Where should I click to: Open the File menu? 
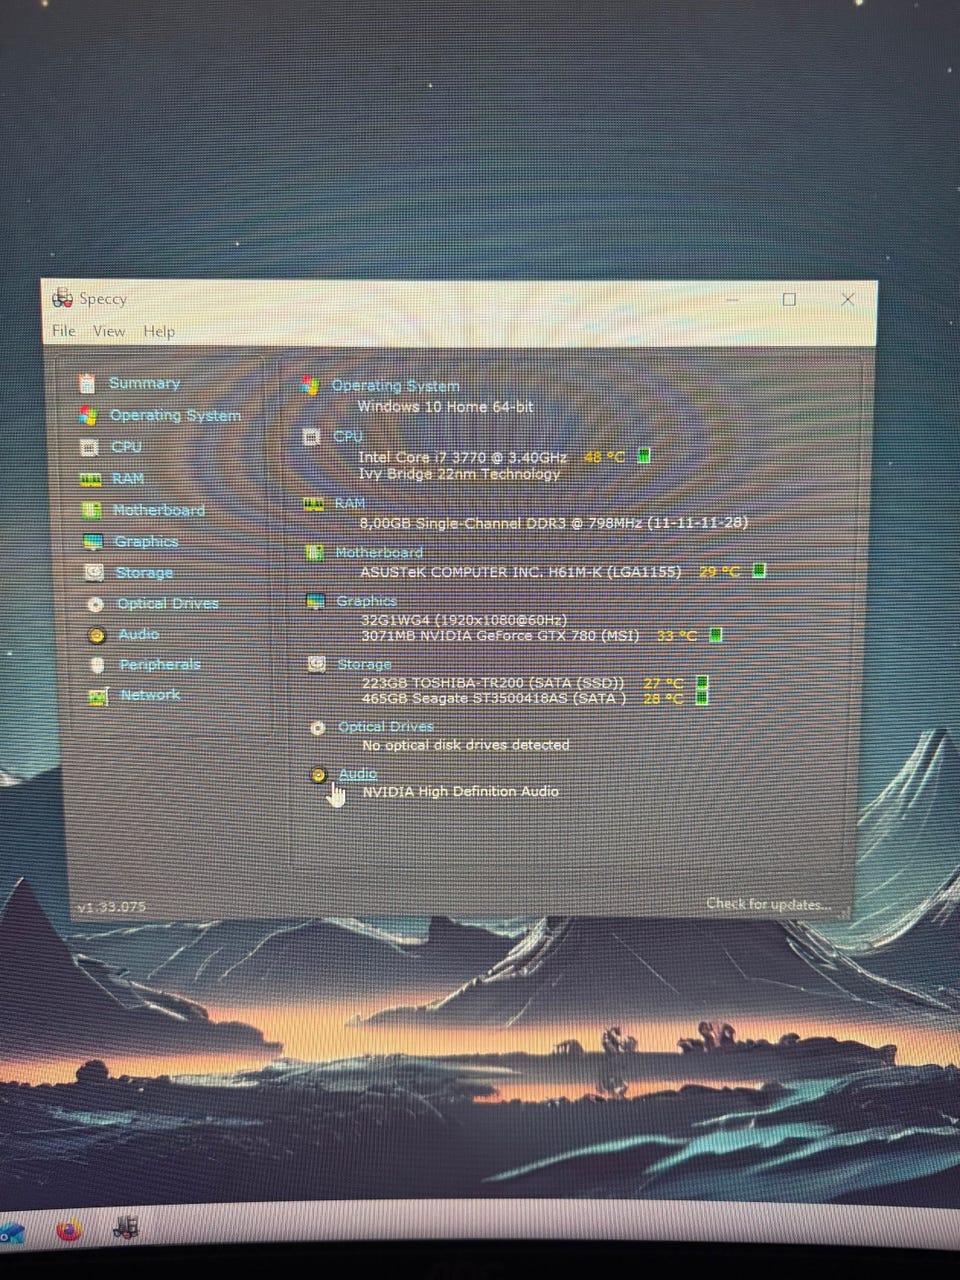(x=63, y=331)
